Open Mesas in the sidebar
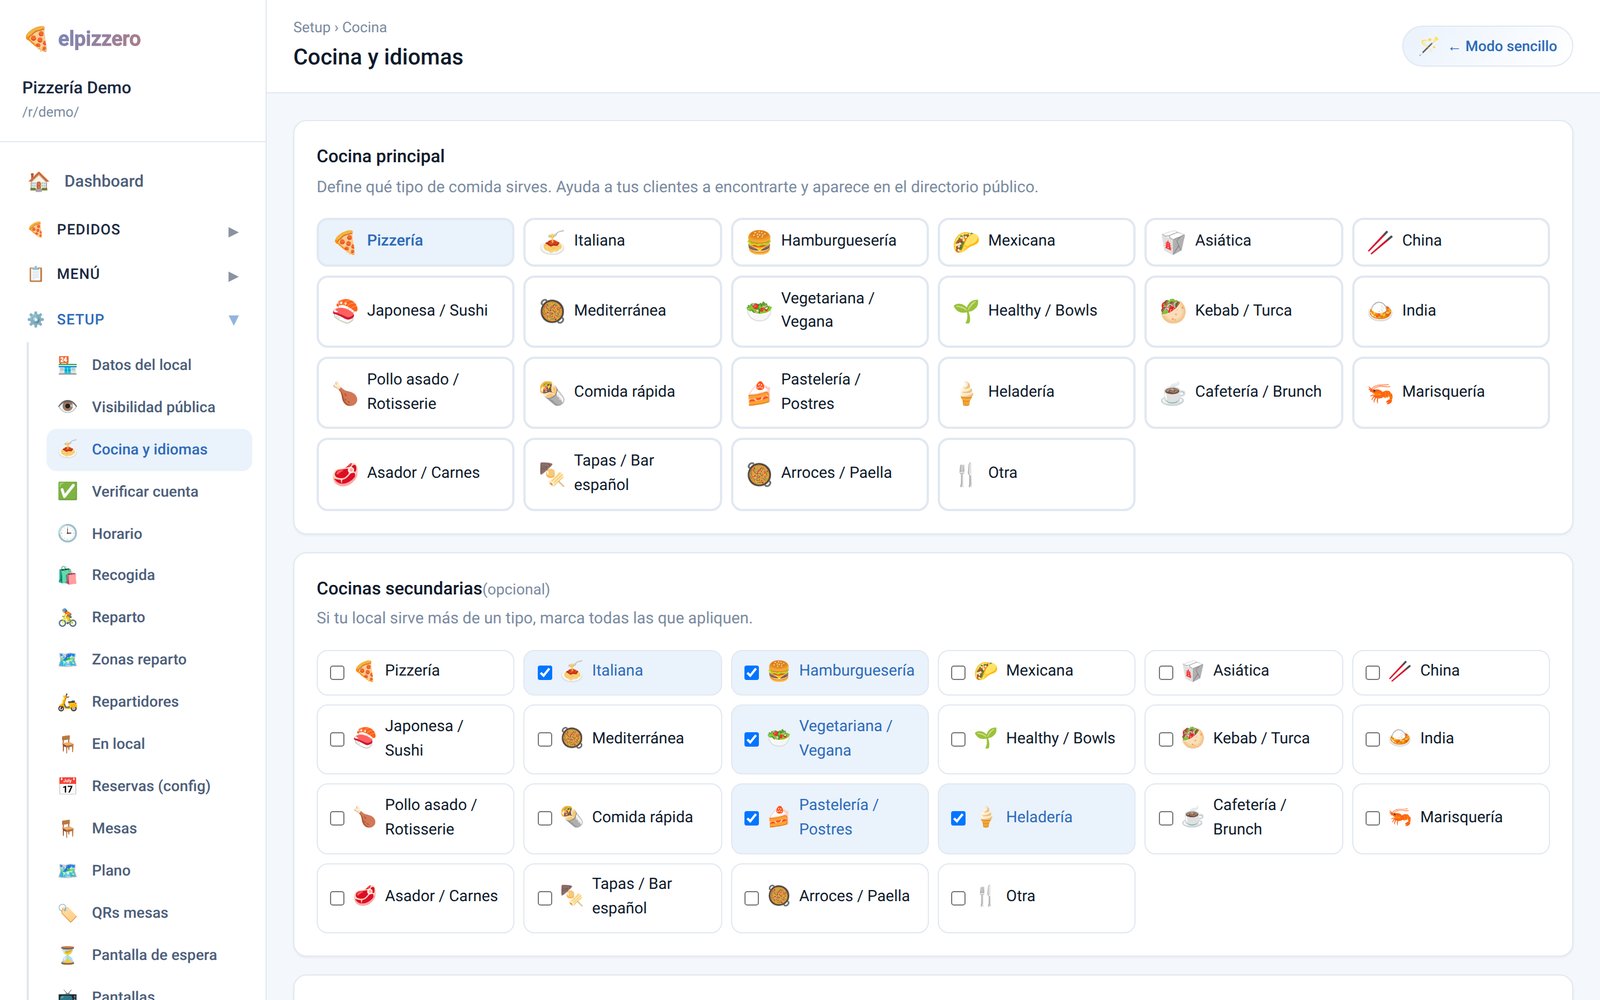Image resolution: width=1600 pixels, height=1000 pixels. [149, 828]
